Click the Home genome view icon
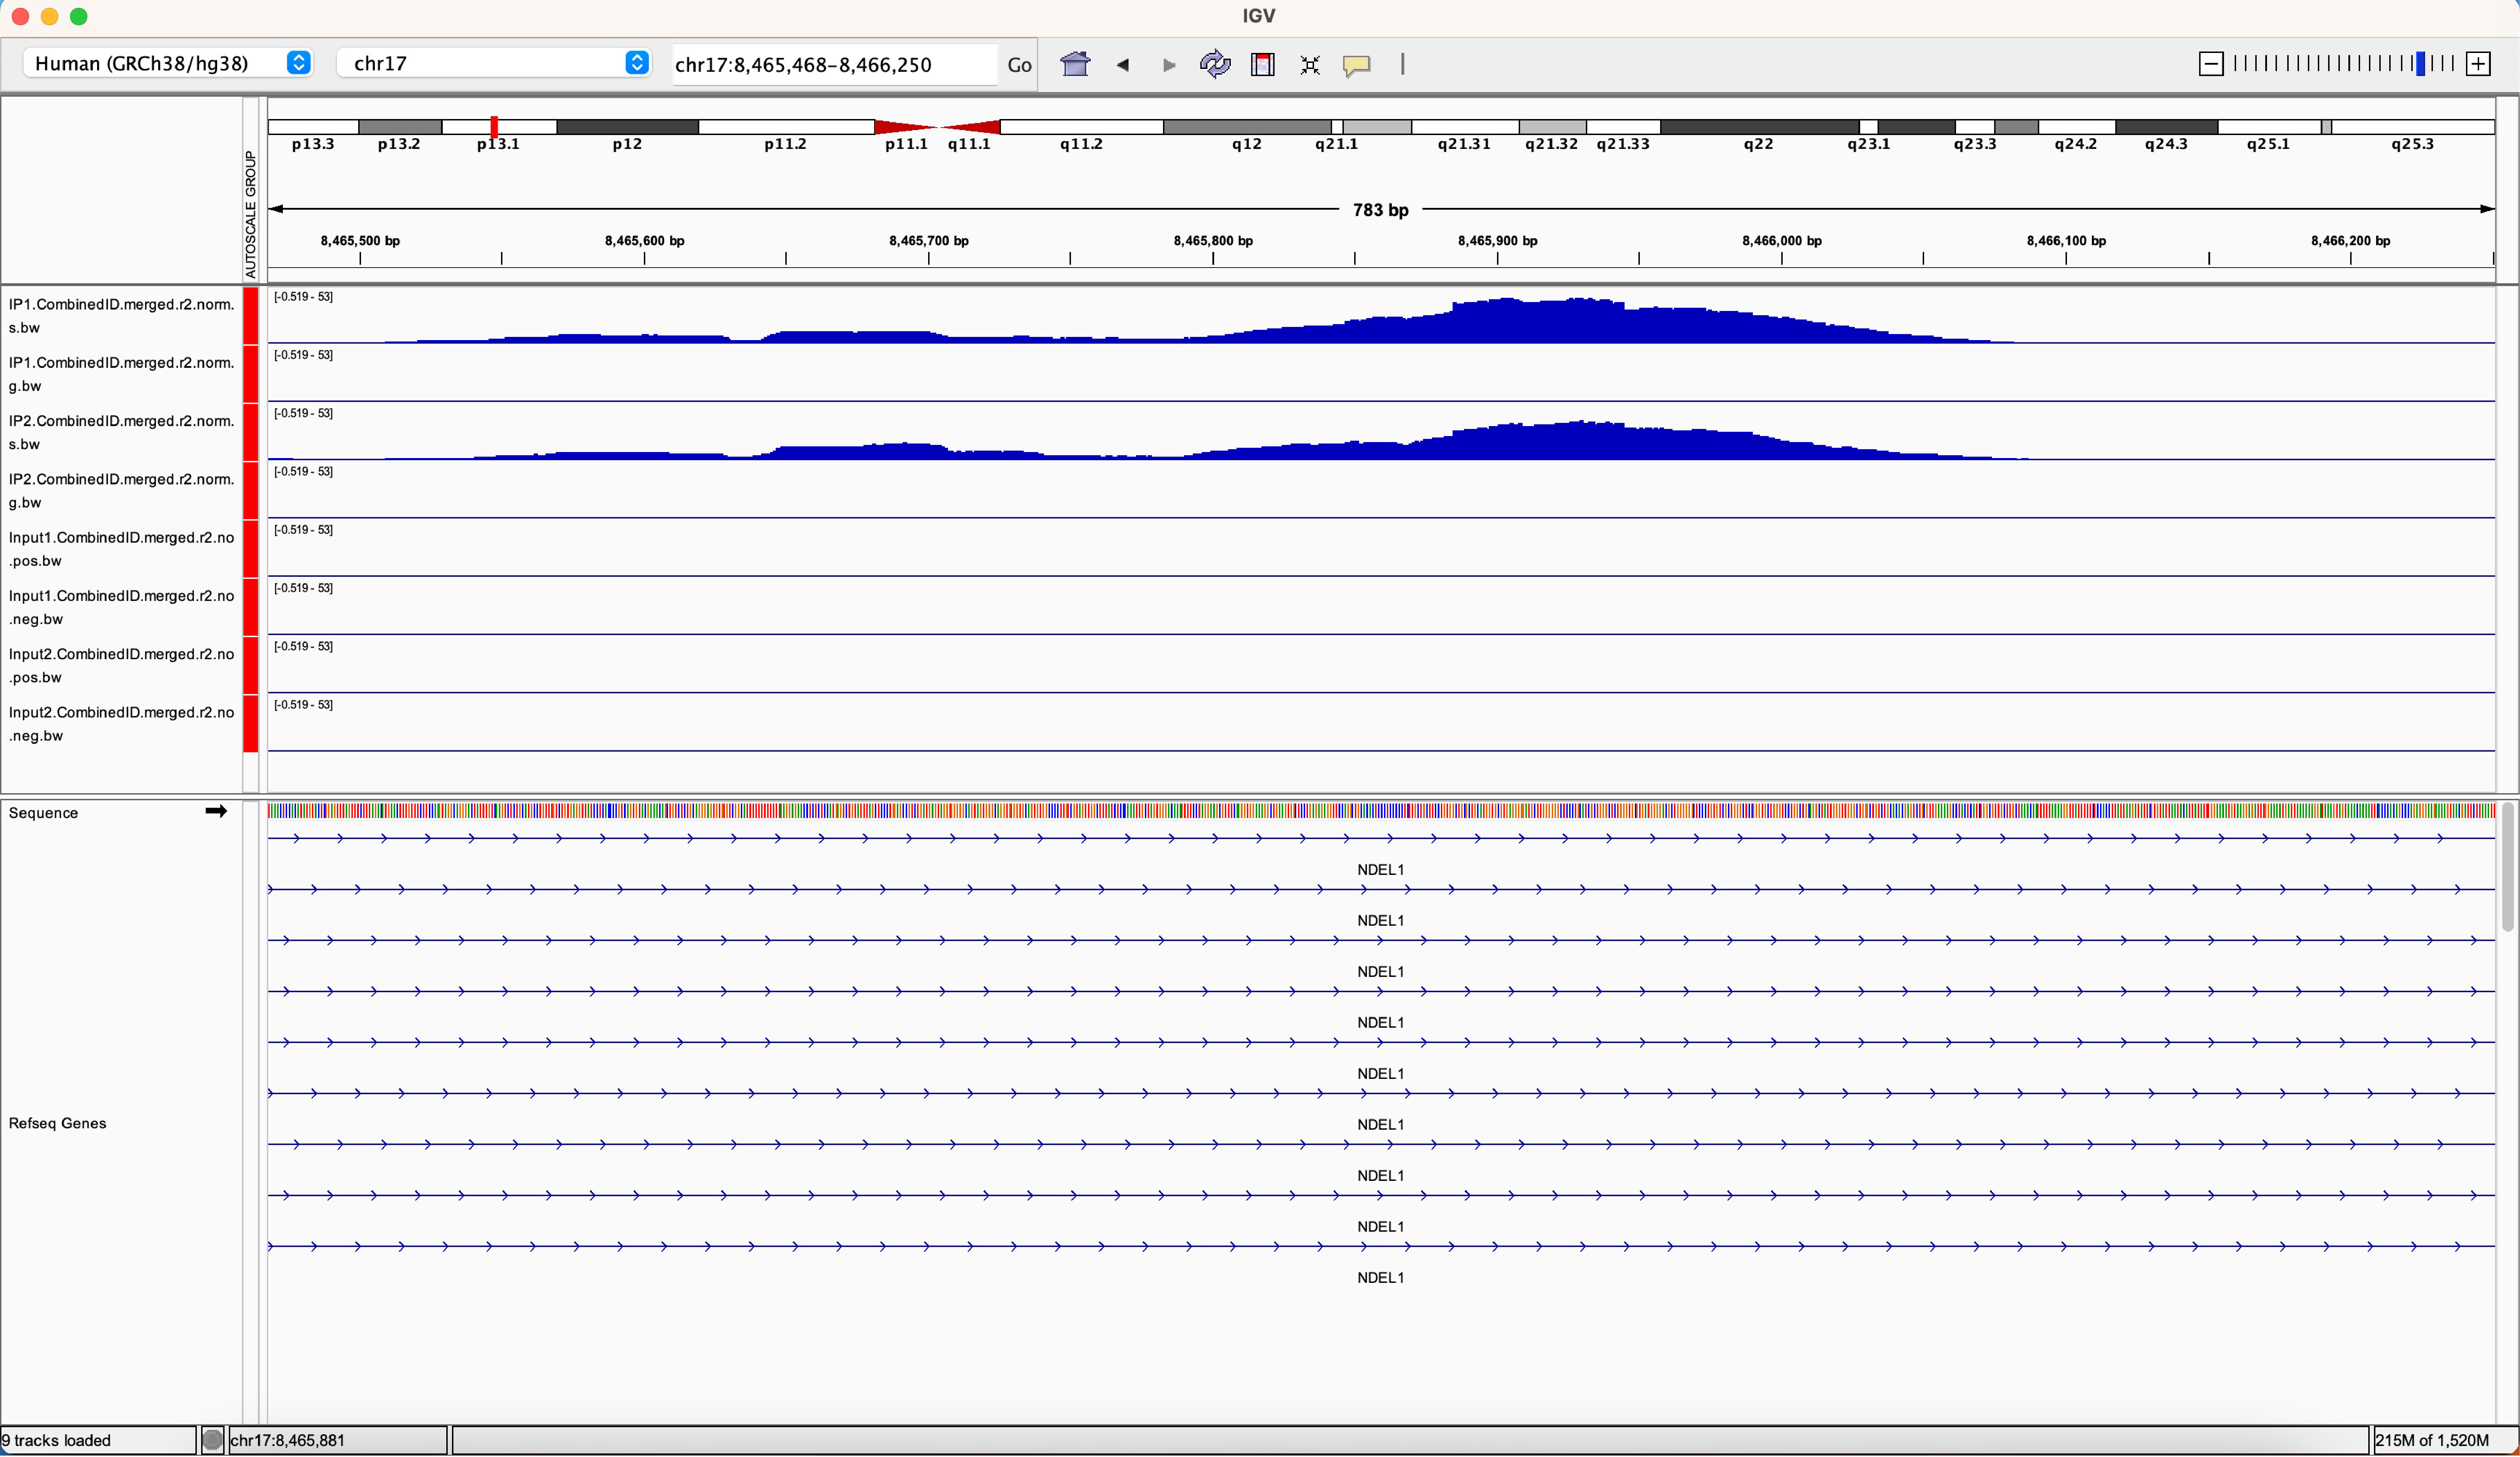 pos(1075,64)
